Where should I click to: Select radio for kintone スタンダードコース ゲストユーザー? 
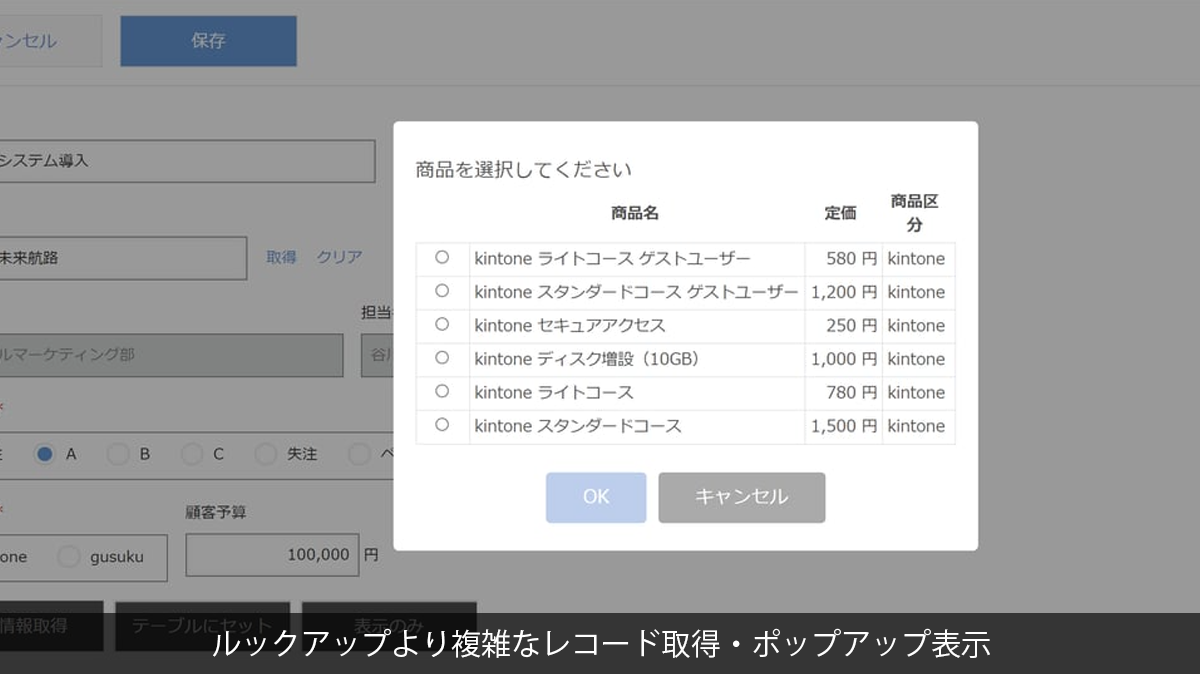tap(442, 291)
